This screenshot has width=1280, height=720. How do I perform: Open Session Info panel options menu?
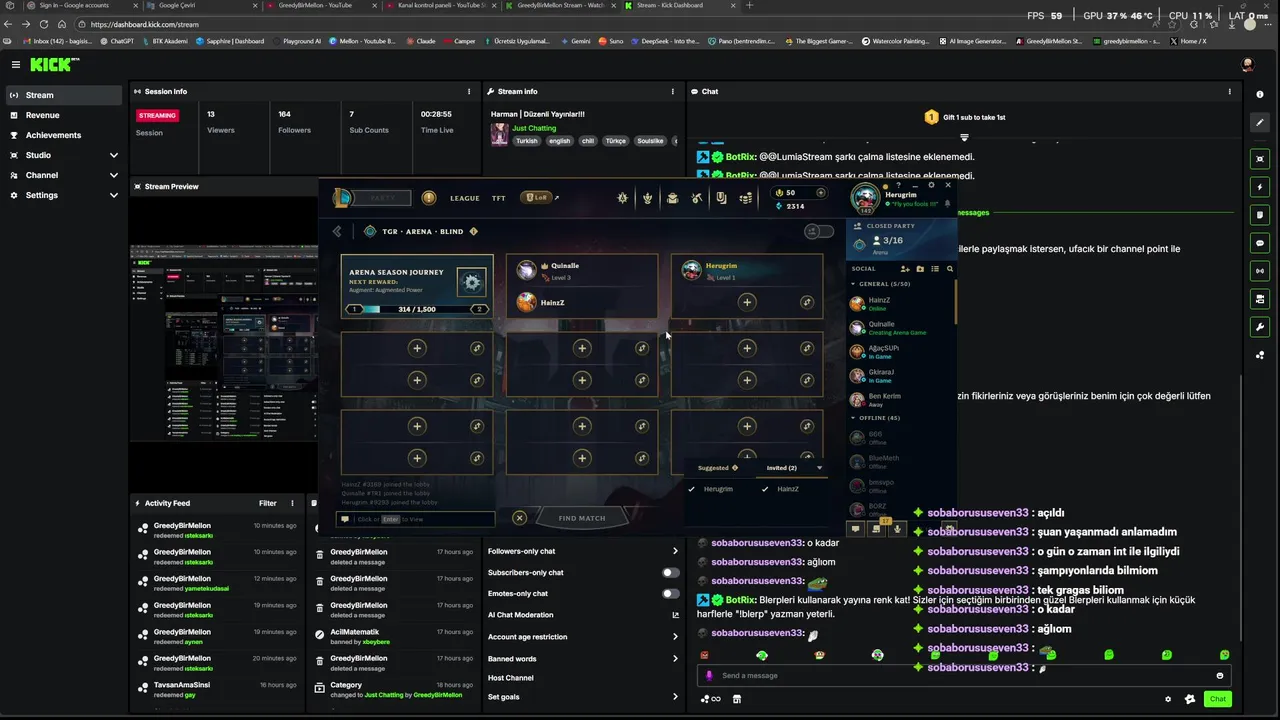[469, 91]
